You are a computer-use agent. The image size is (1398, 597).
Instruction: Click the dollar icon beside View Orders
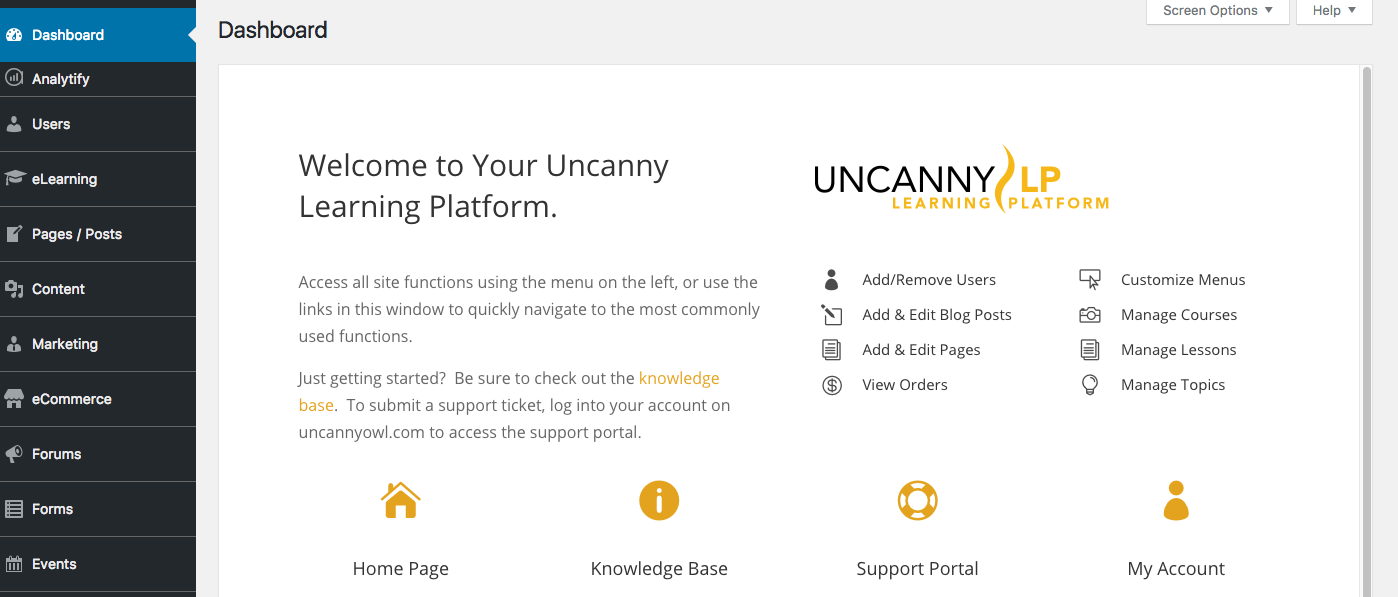pyautogui.click(x=832, y=385)
